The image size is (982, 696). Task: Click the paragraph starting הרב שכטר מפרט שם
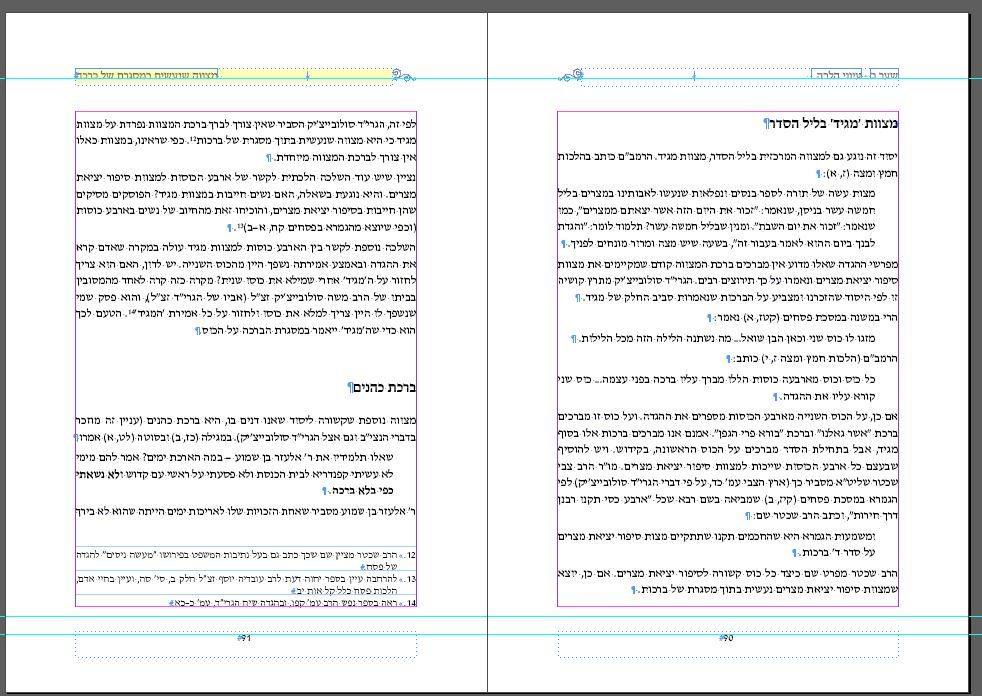[x=728, y=581]
